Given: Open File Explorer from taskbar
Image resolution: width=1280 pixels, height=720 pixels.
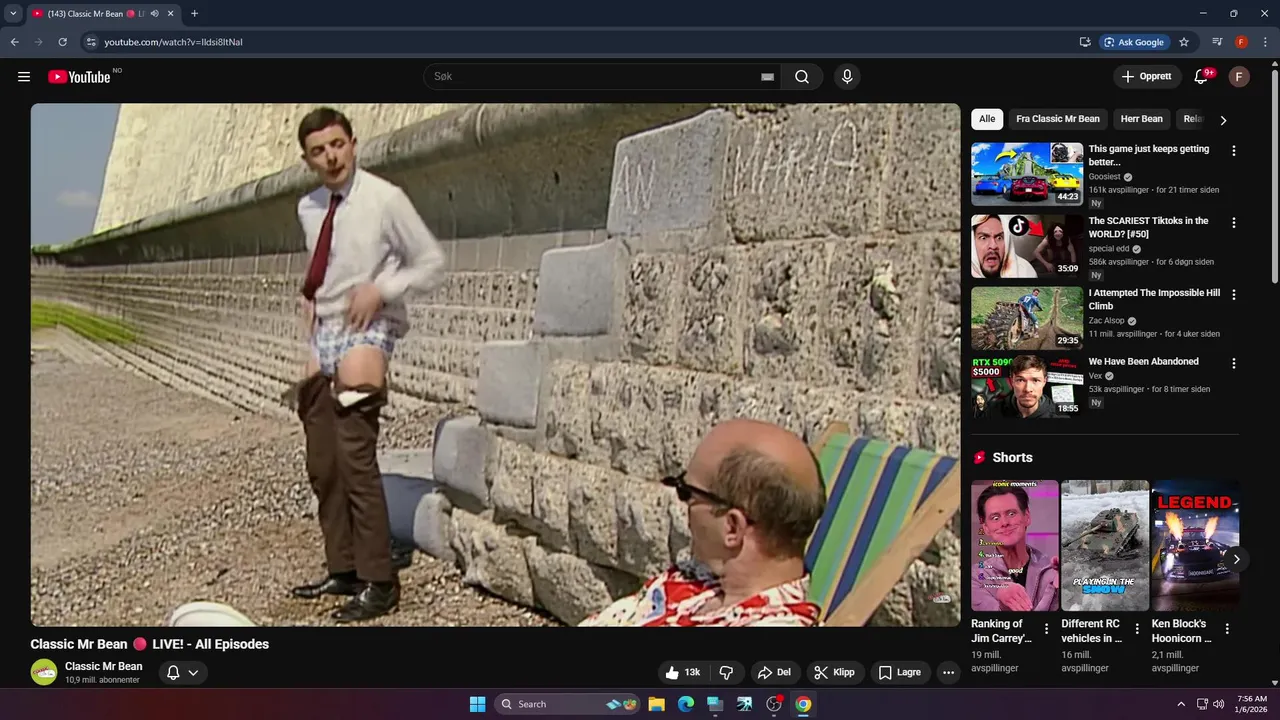Looking at the screenshot, I should pyautogui.click(x=656, y=704).
